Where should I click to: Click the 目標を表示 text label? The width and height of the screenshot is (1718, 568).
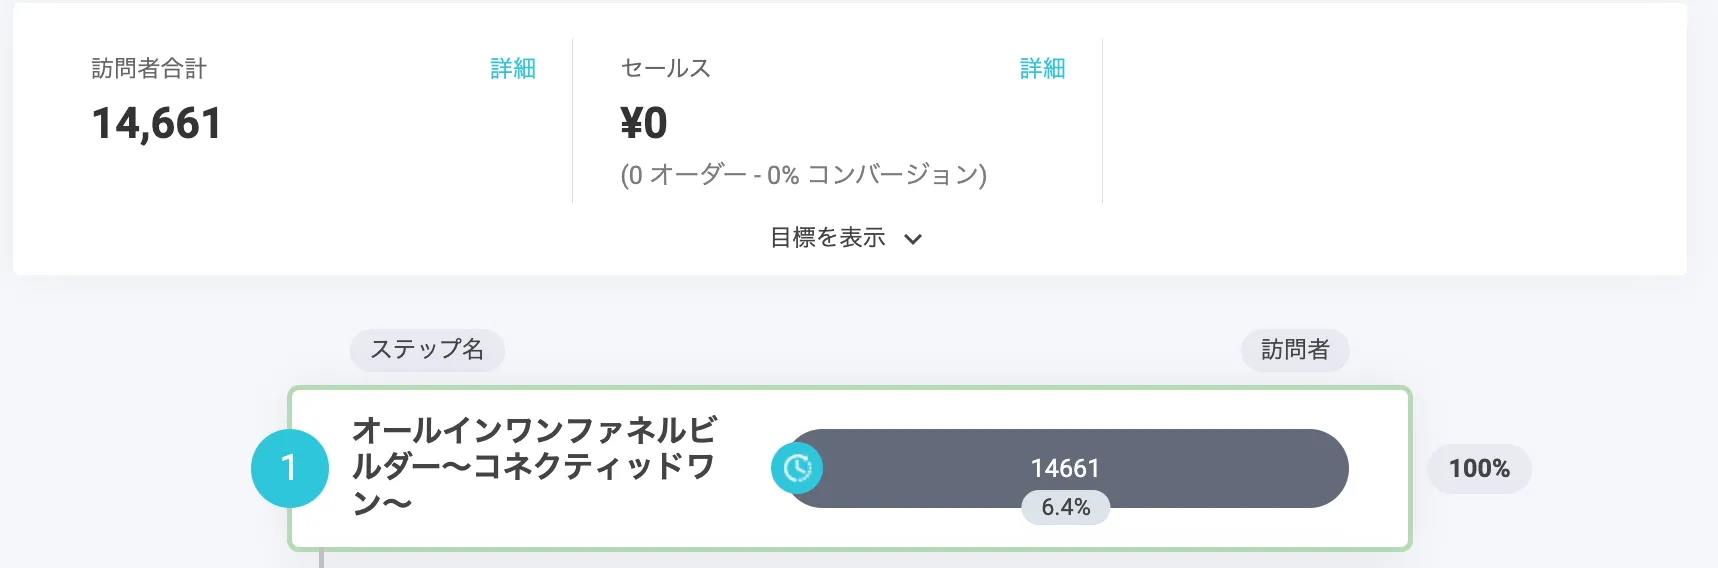point(827,238)
